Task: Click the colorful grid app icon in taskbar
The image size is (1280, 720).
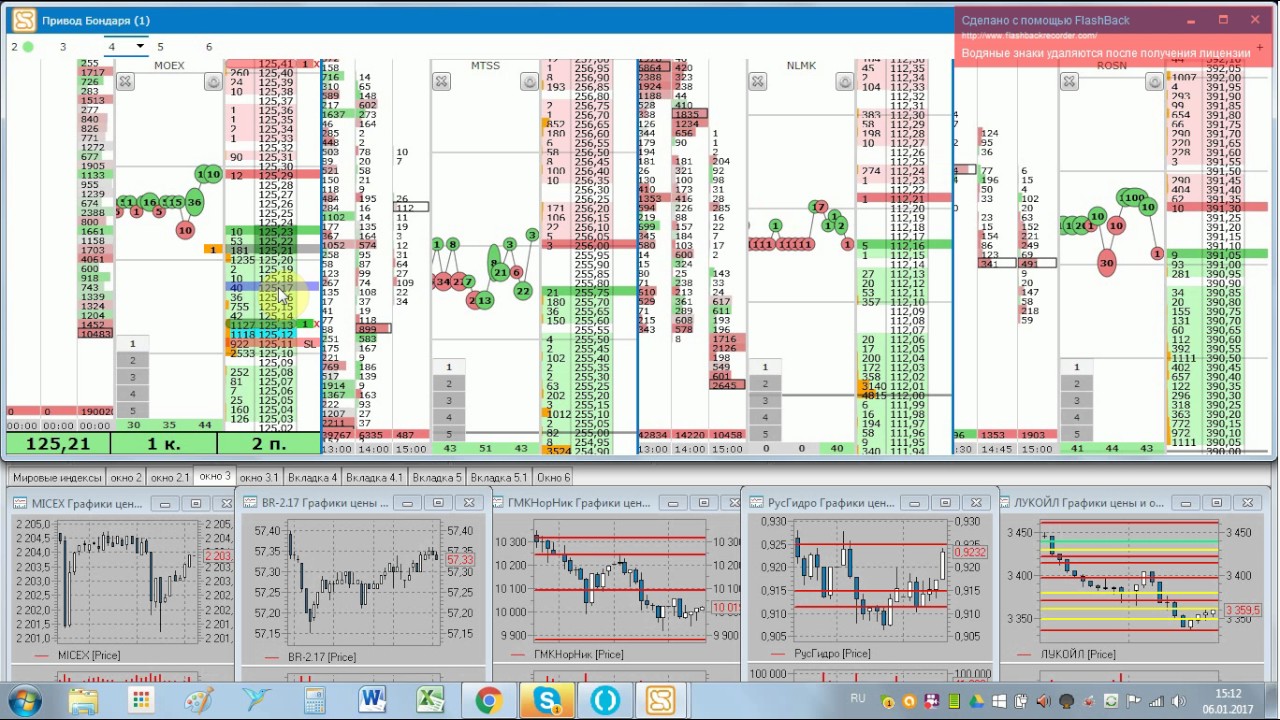Action: click(141, 700)
